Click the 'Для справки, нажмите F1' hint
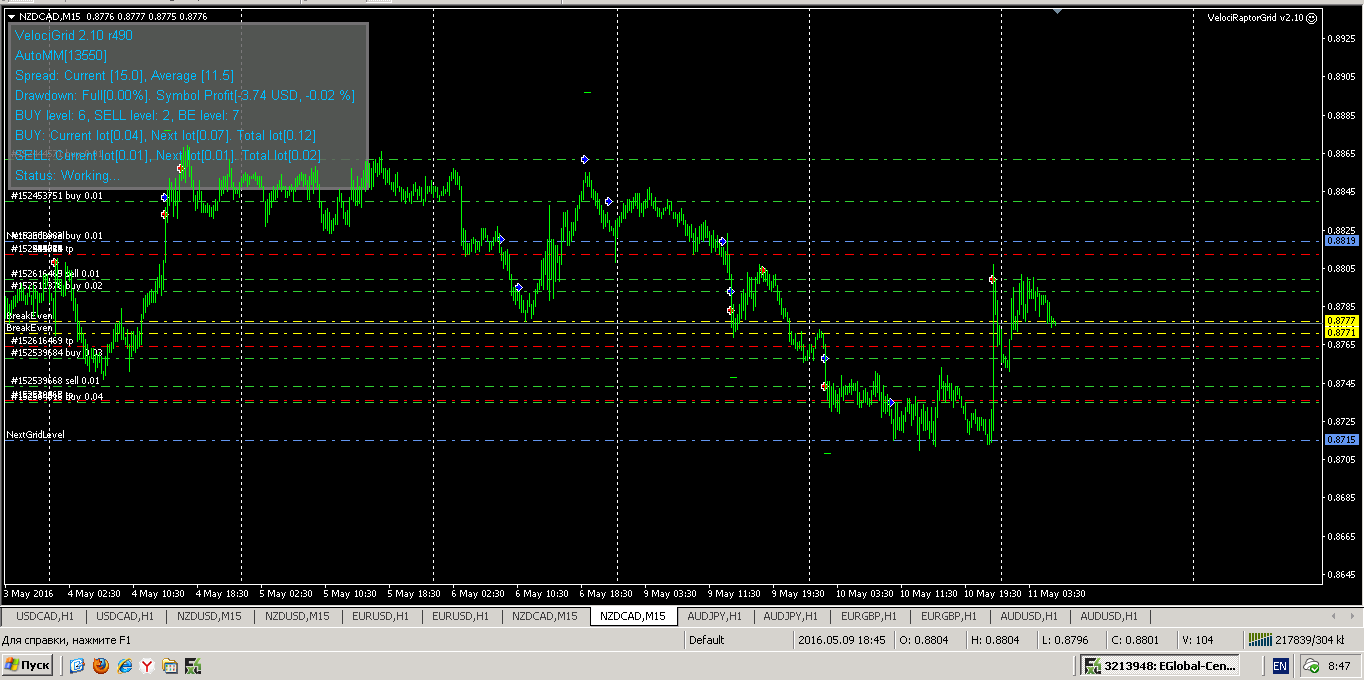Viewport: 1364px width, 680px height. (66, 640)
